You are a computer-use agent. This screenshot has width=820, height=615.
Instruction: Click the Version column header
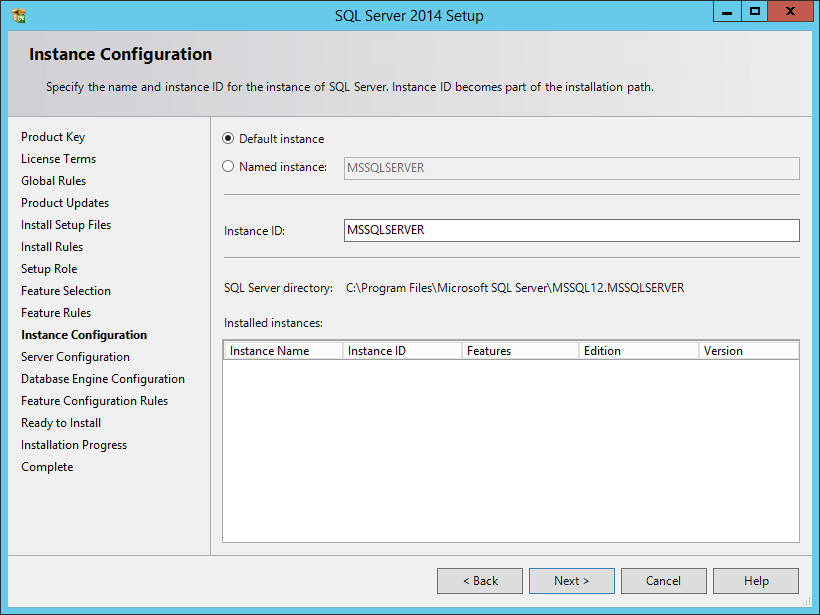pyautogui.click(x=749, y=351)
